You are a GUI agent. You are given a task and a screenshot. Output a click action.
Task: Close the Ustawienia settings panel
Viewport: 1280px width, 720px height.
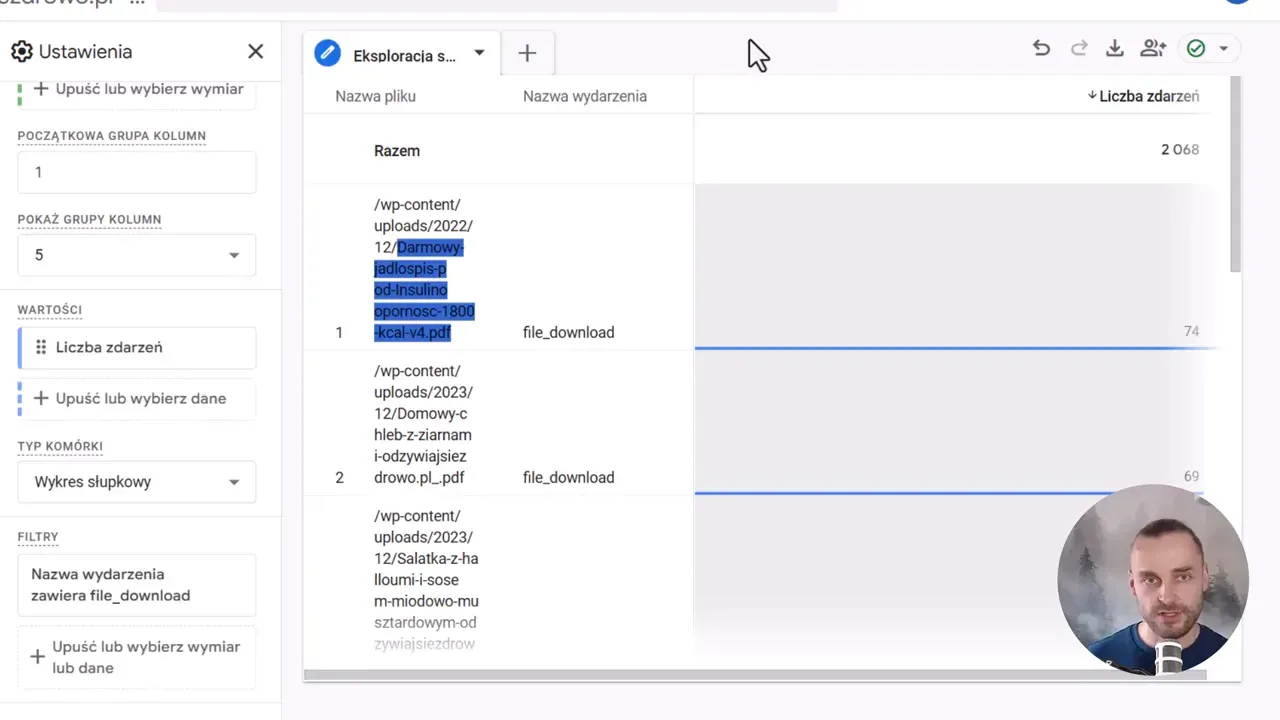coord(256,52)
